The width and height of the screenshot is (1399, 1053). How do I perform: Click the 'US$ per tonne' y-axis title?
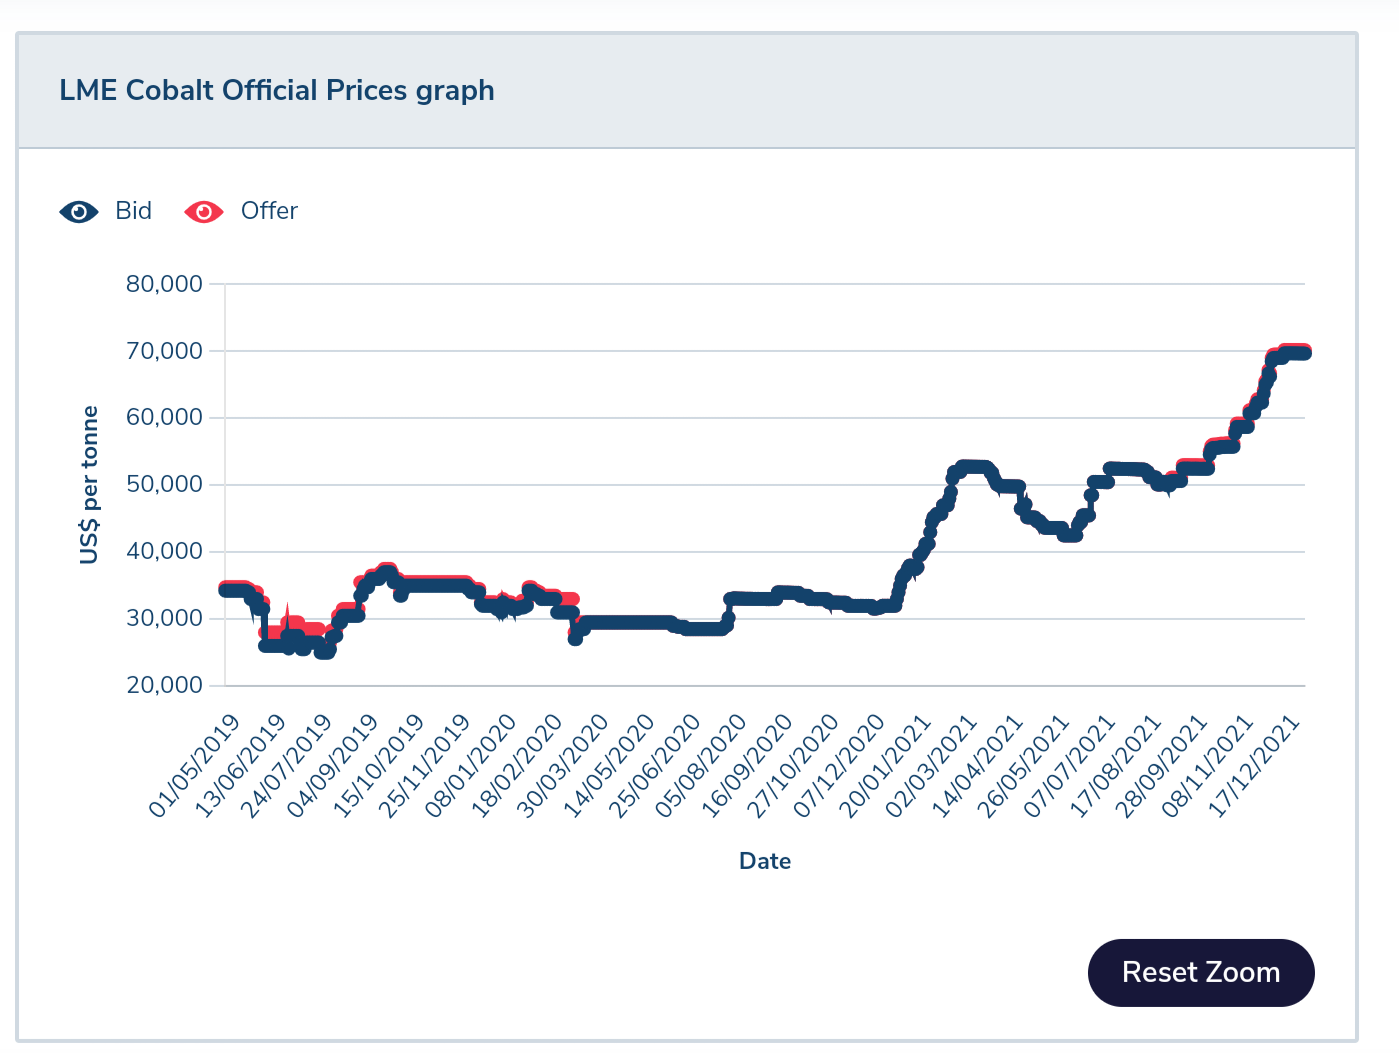90,485
